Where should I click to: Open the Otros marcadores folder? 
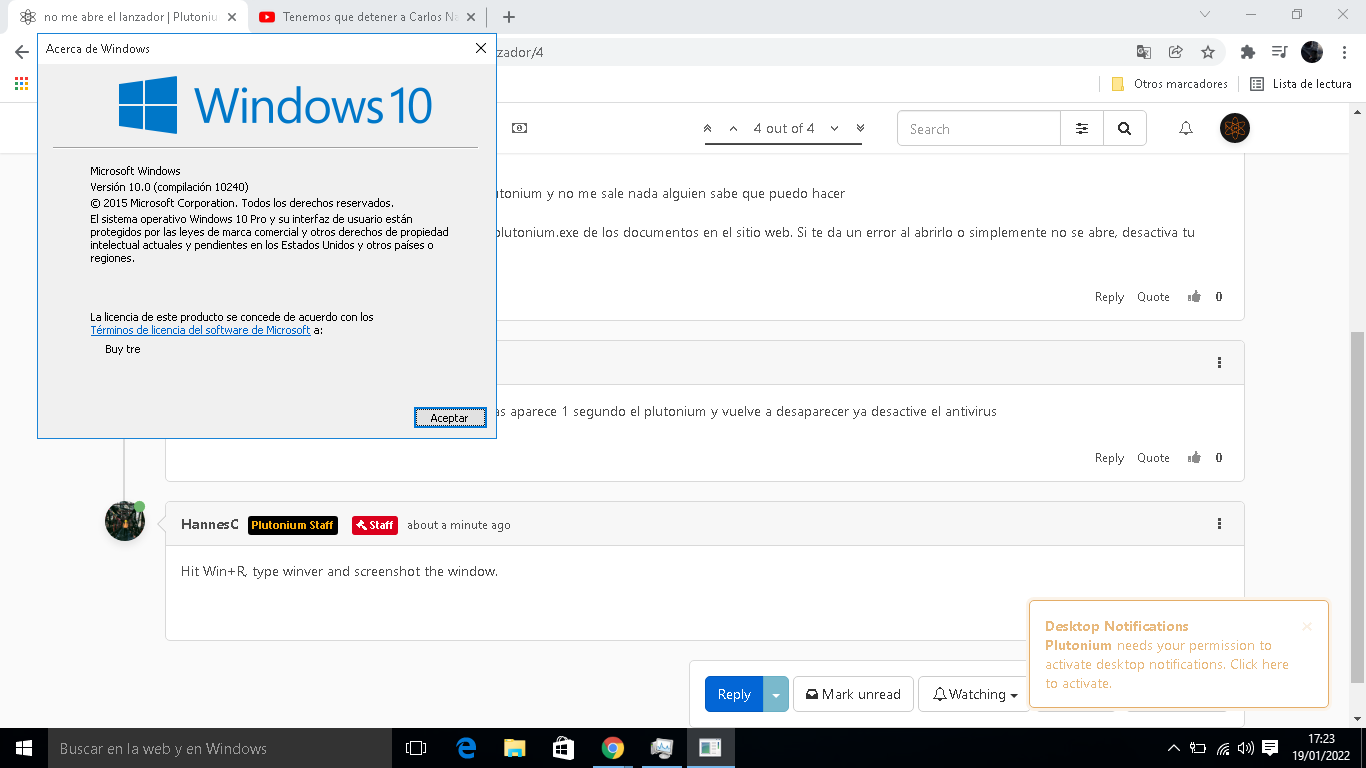coord(1169,84)
